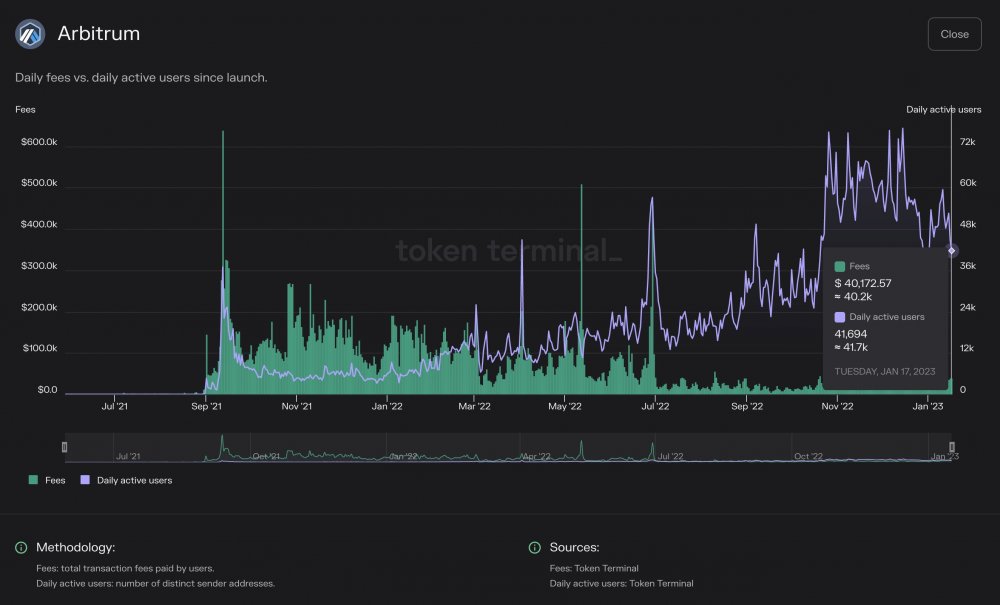This screenshot has height=605, width=1000.
Task: Click the "48k" users axis label
Action: coord(968,224)
